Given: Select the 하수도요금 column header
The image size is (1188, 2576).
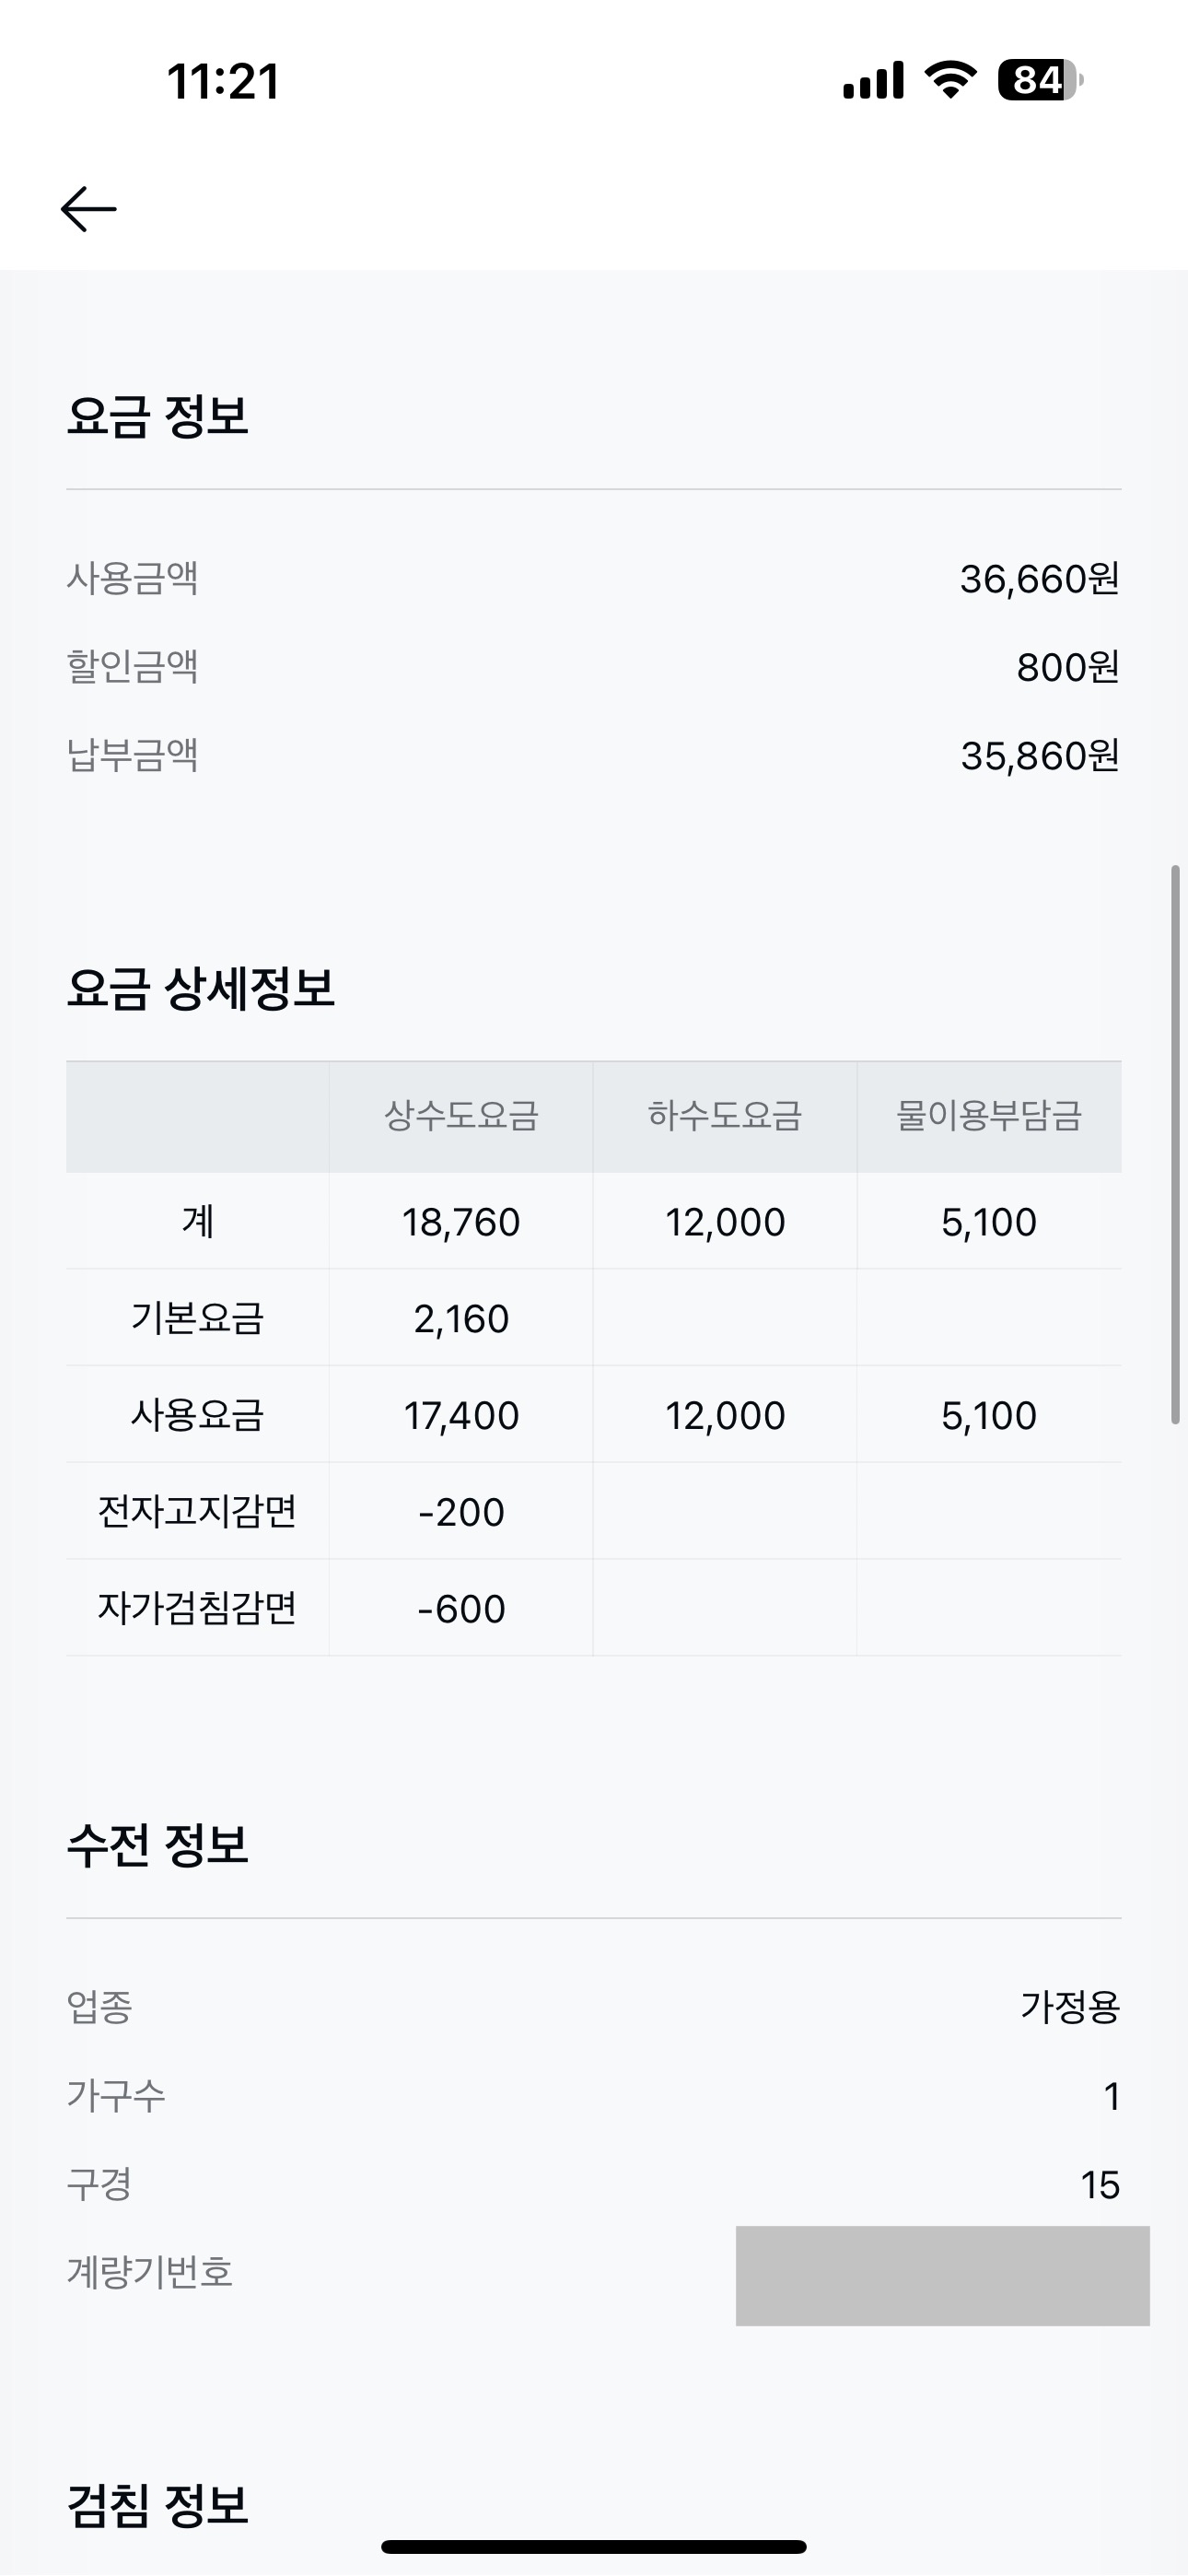Looking at the screenshot, I should [x=725, y=1116].
